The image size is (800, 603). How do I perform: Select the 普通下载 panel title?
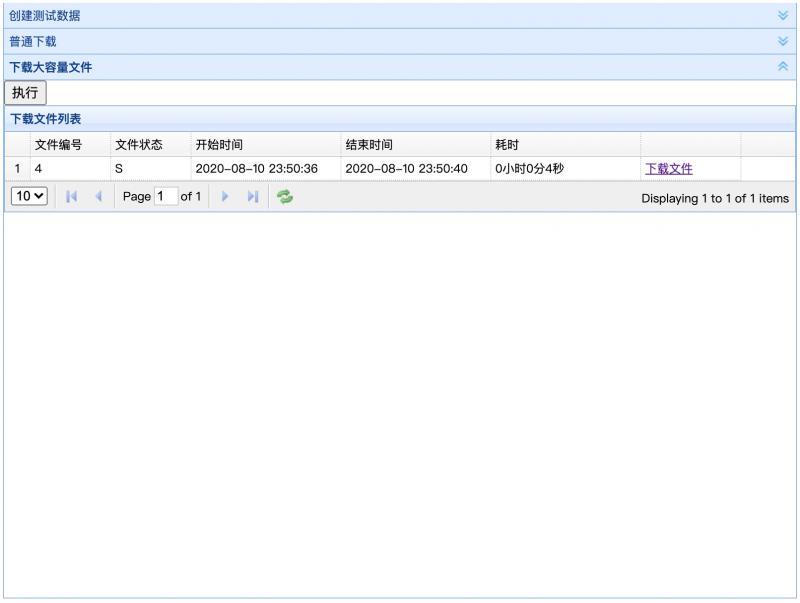[x=33, y=41]
